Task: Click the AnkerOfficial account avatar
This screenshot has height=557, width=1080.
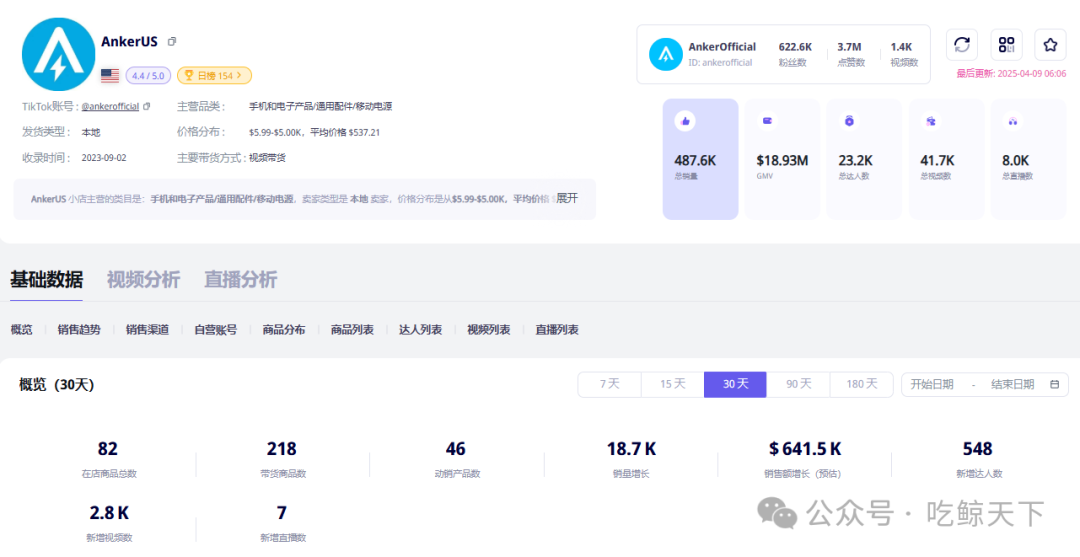Action: pos(665,54)
